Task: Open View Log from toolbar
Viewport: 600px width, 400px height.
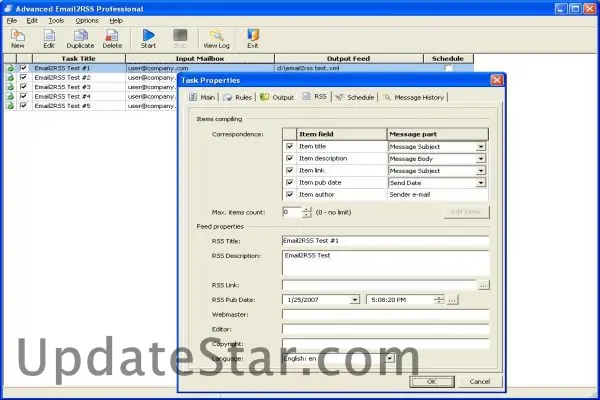Action: click(x=216, y=39)
